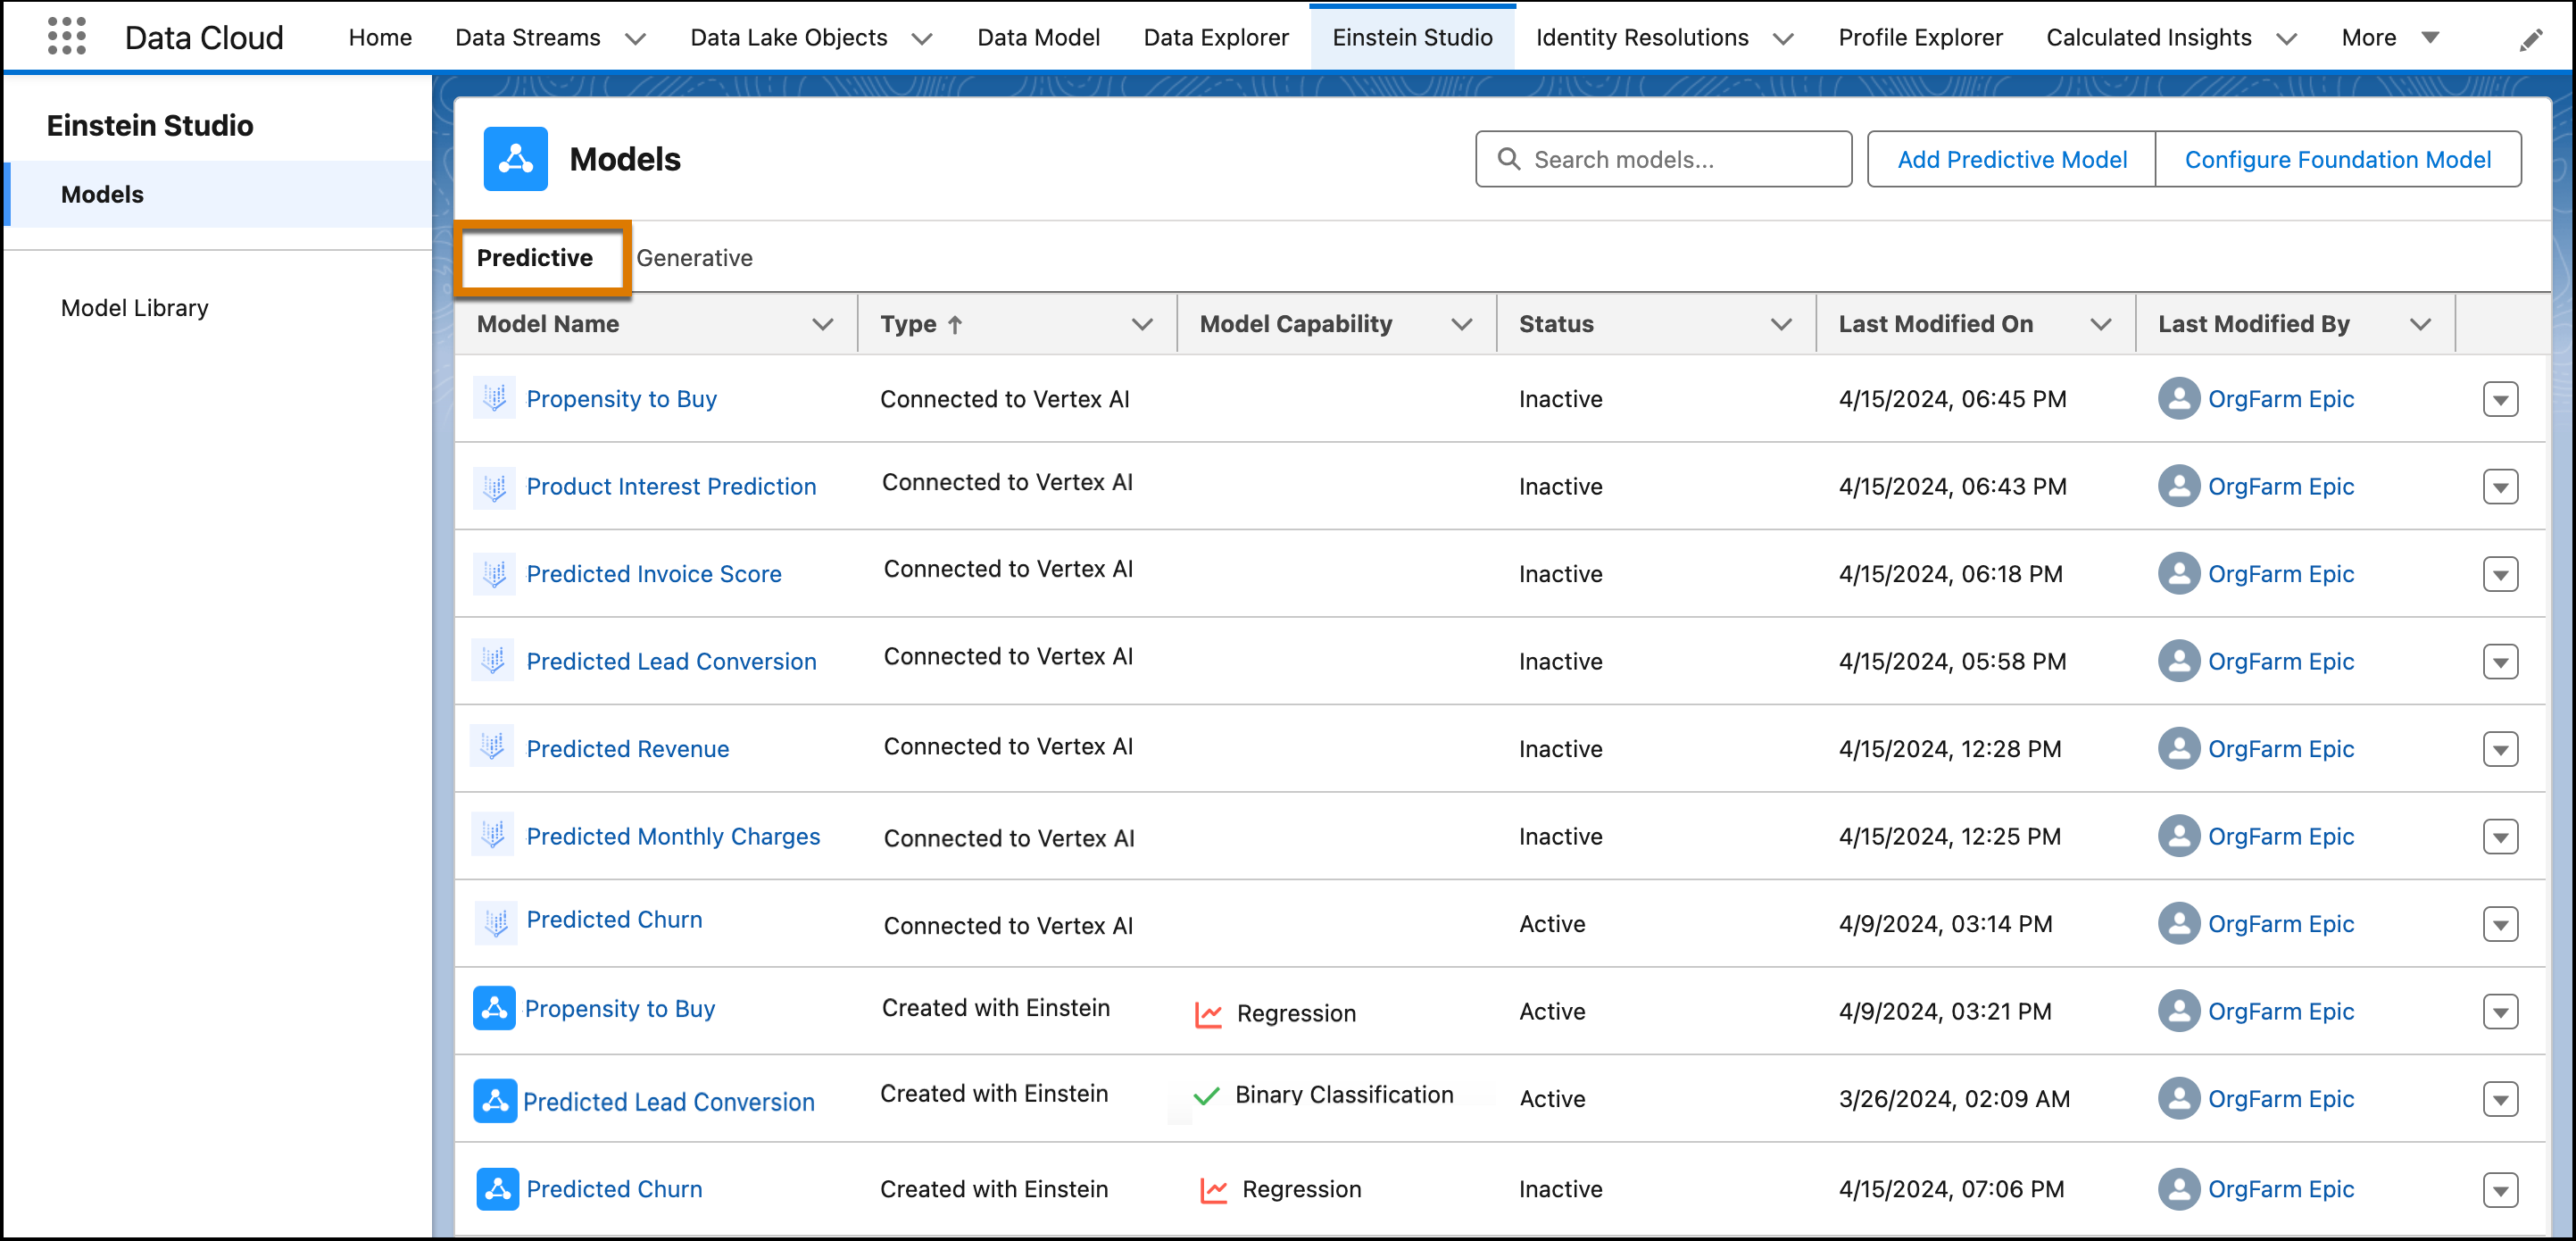
Task: Click the Binary Classification checkmark icon
Action: coord(1206,1096)
